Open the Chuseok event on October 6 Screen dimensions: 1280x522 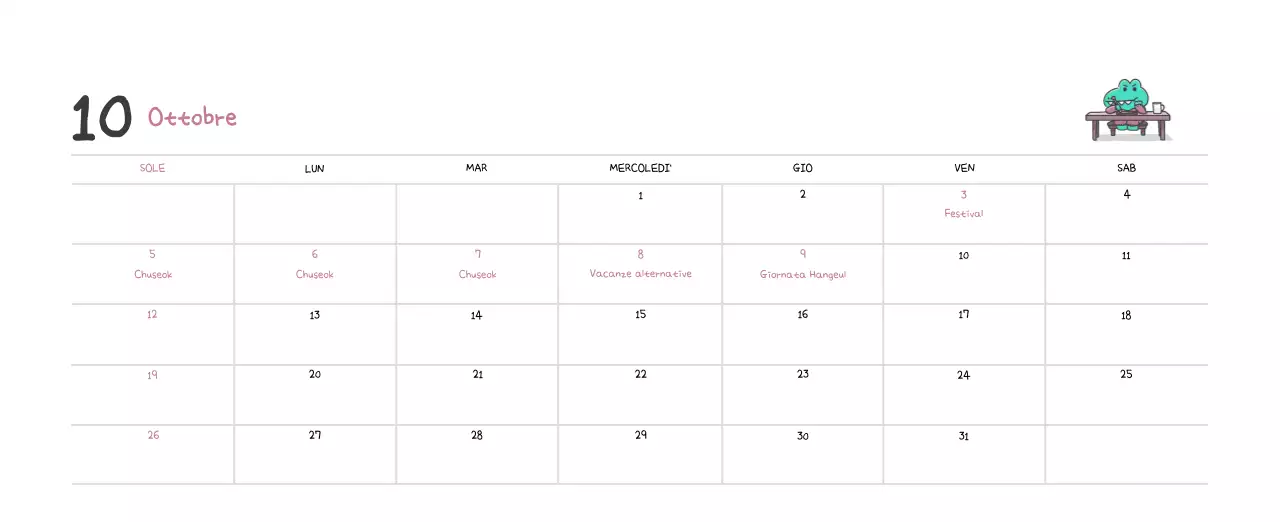click(315, 274)
